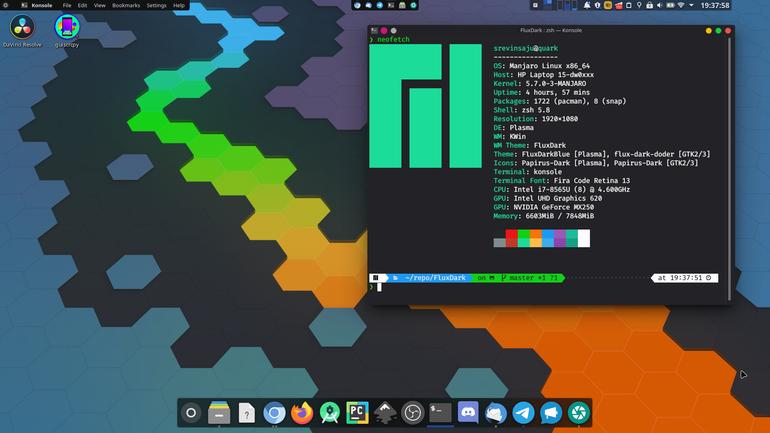This screenshot has width=770, height=433.
Task: Click the white color block in neofetch output
Action: tap(584, 238)
